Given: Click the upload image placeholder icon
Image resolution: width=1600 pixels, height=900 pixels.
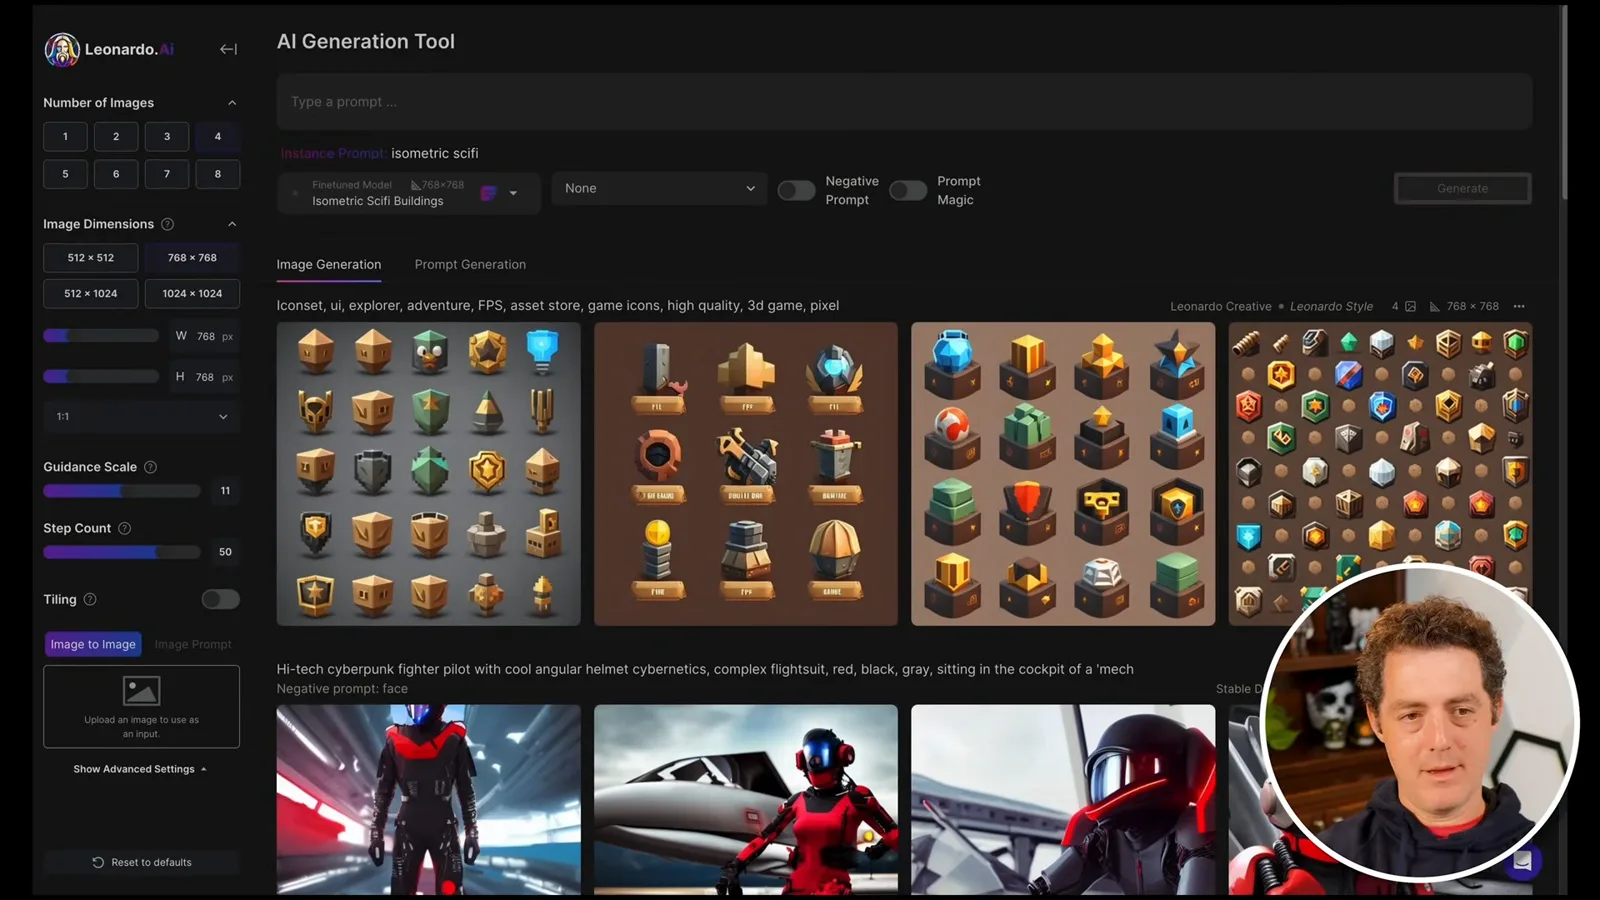Looking at the screenshot, I should pyautogui.click(x=141, y=691).
